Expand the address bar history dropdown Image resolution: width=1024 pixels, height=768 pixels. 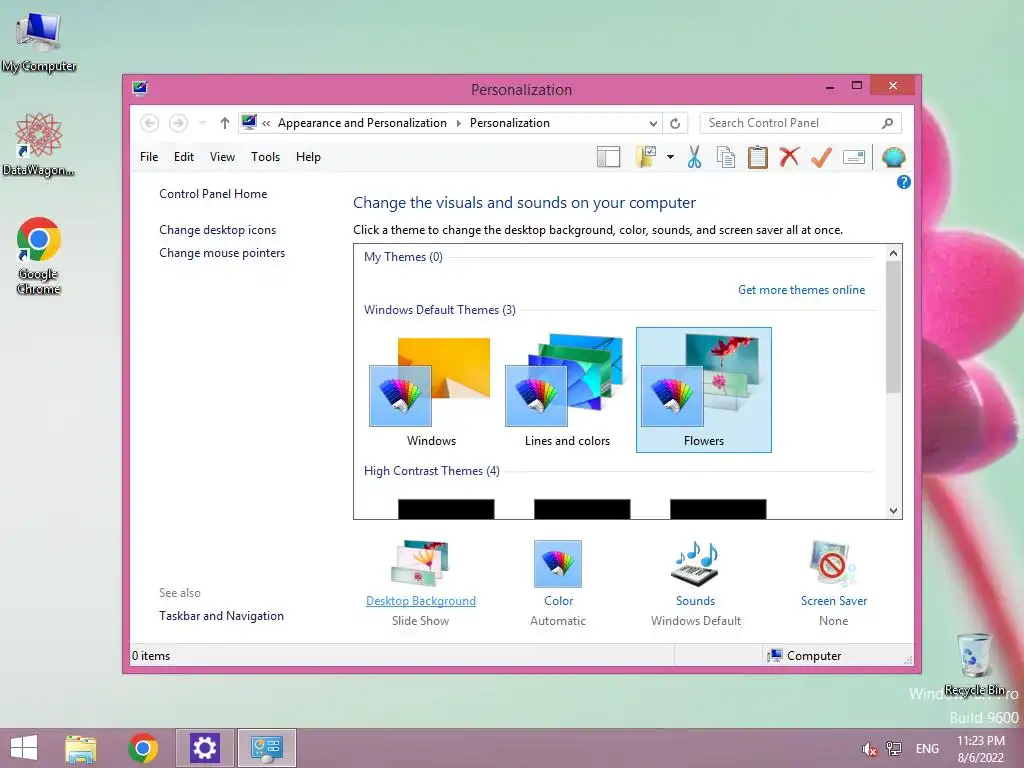coord(652,123)
